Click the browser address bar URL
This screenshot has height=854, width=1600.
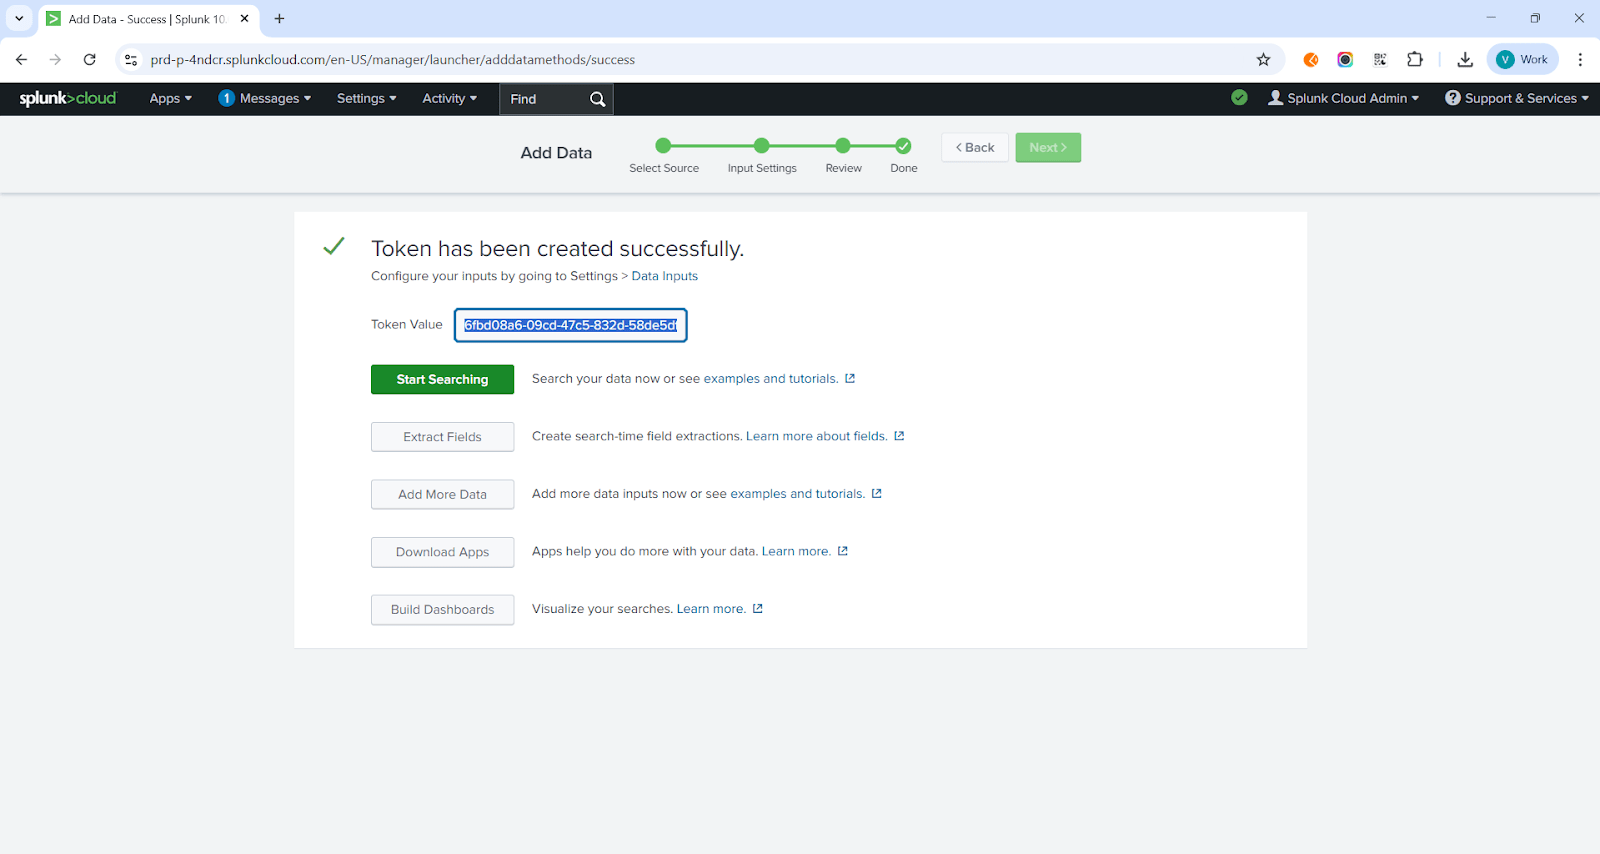393,60
